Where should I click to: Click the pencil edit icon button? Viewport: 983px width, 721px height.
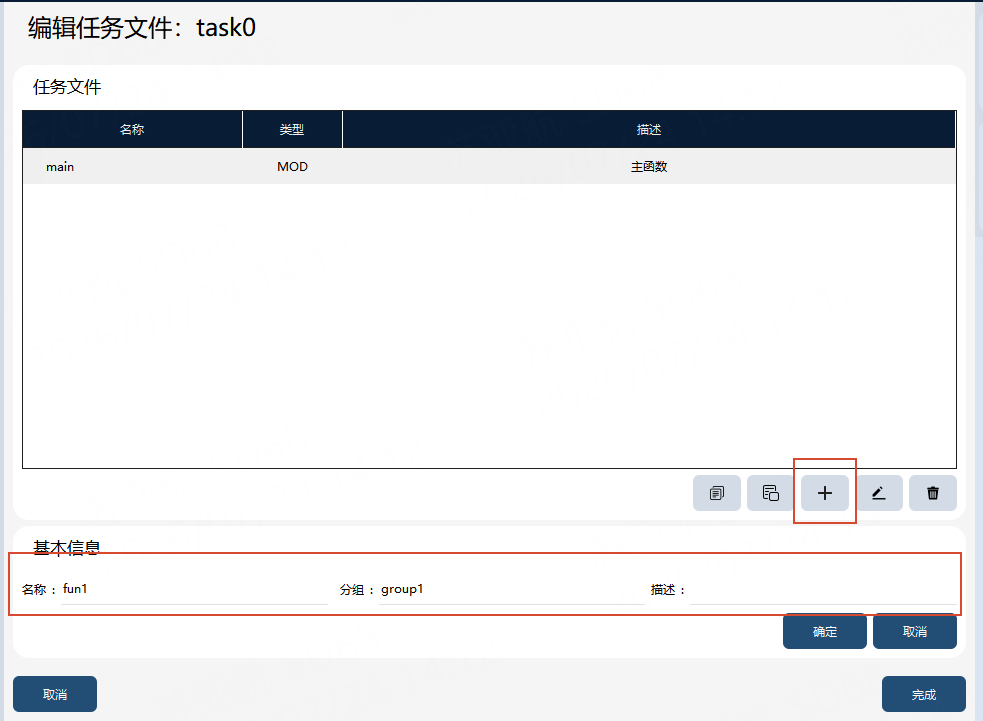pos(879,493)
